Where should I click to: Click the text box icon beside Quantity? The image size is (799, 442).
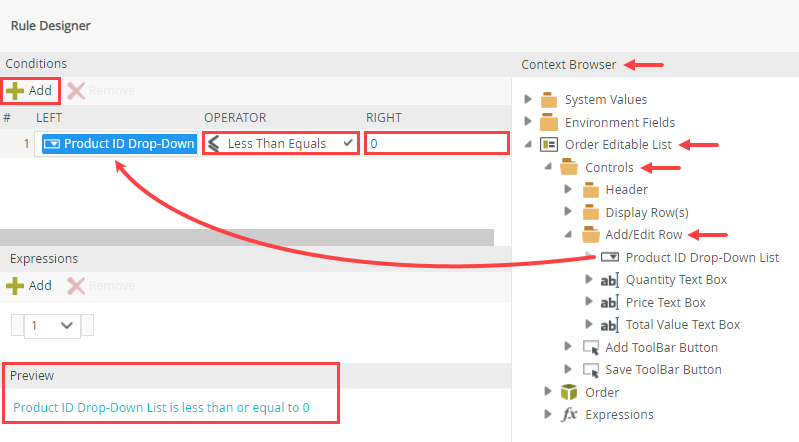click(x=609, y=280)
